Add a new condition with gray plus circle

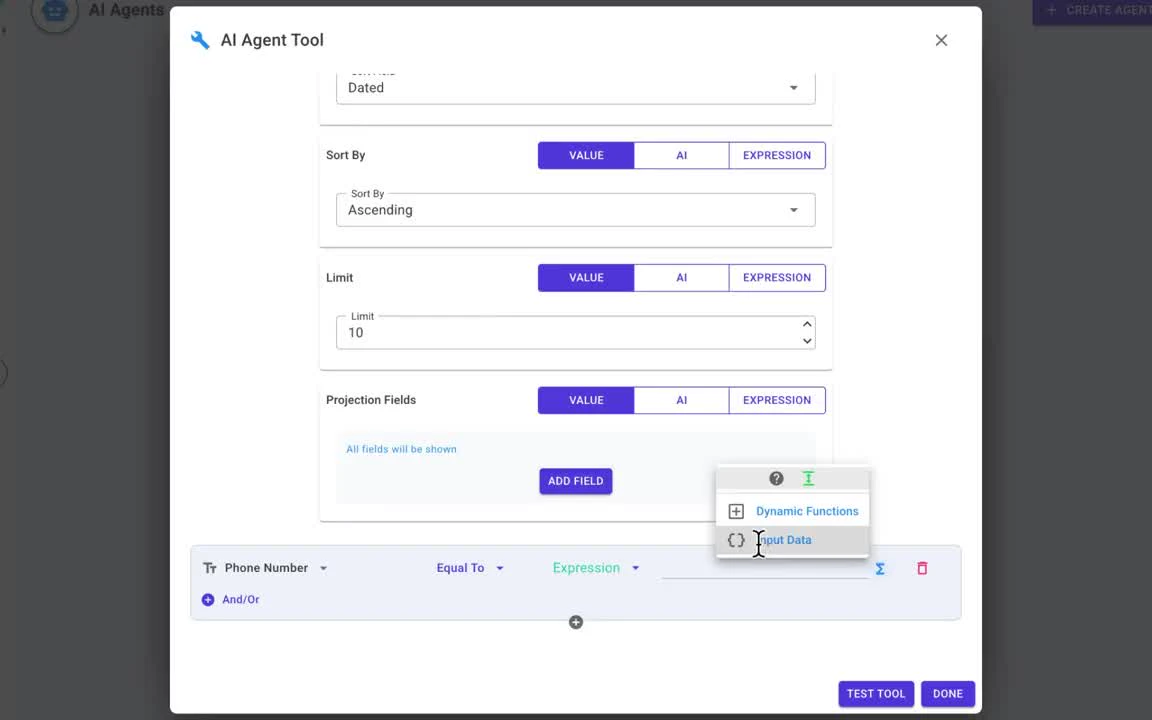pyautogui.click(x=576, y=622)
